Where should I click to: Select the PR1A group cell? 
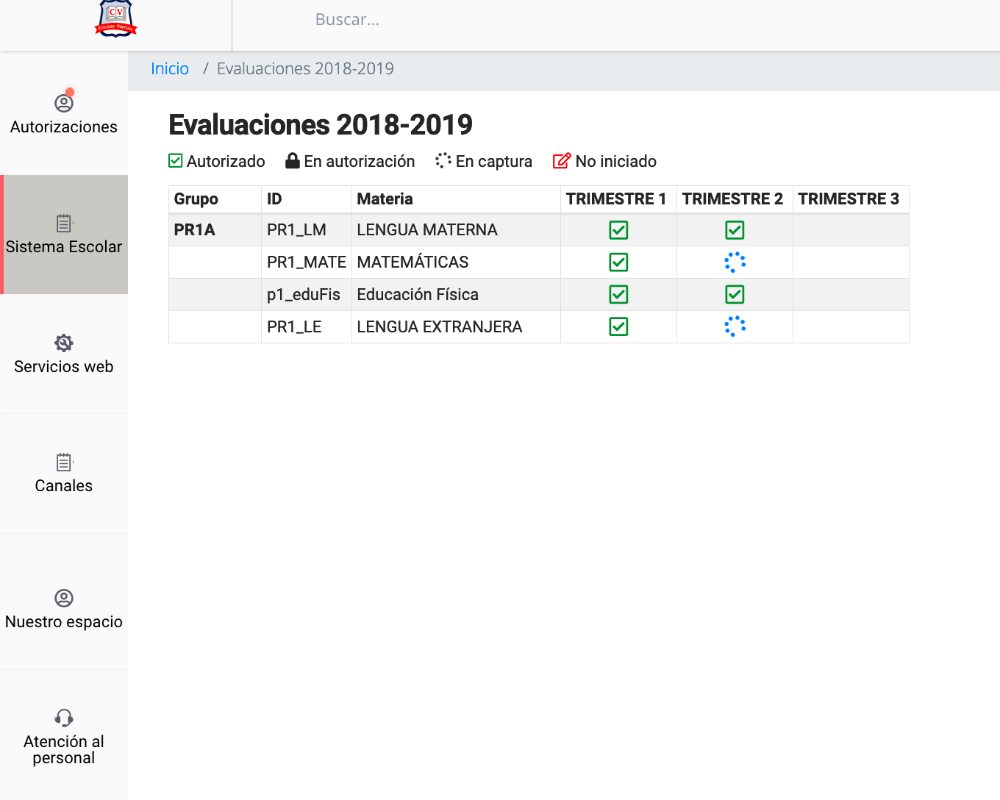(x=215, y=230)
